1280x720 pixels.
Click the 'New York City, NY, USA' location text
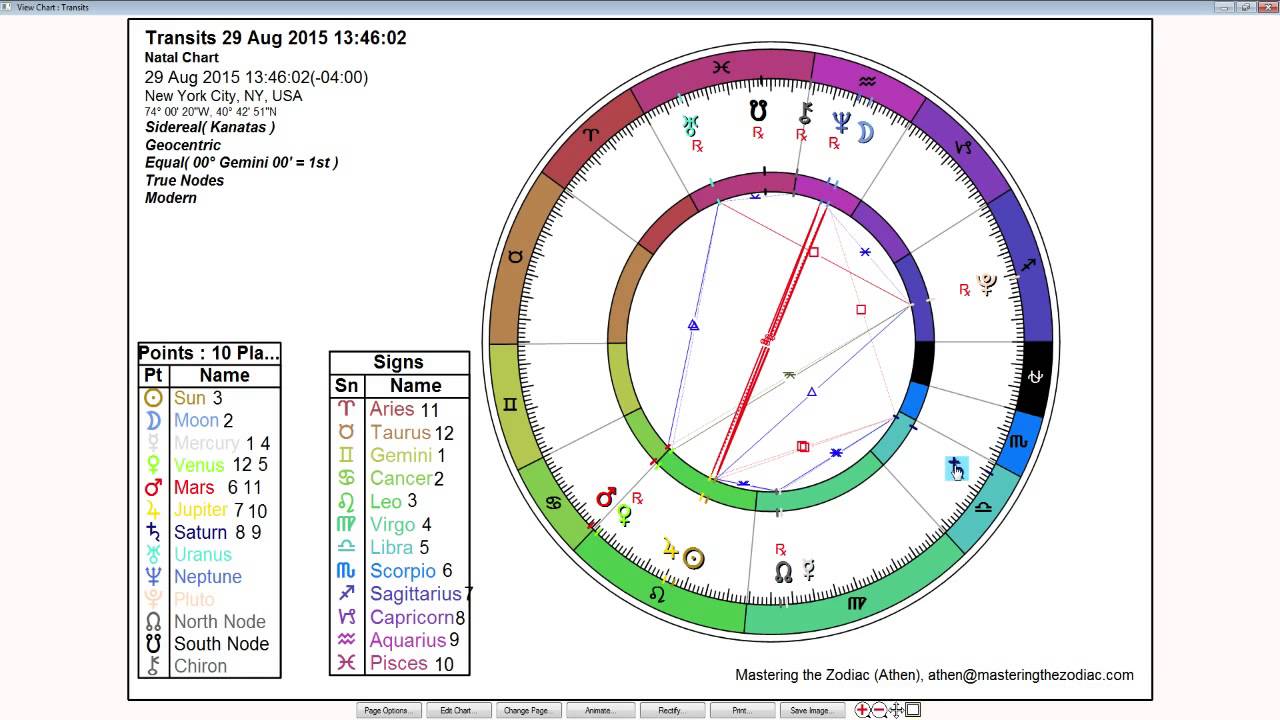pyautogui.click(x=223, y=96)
